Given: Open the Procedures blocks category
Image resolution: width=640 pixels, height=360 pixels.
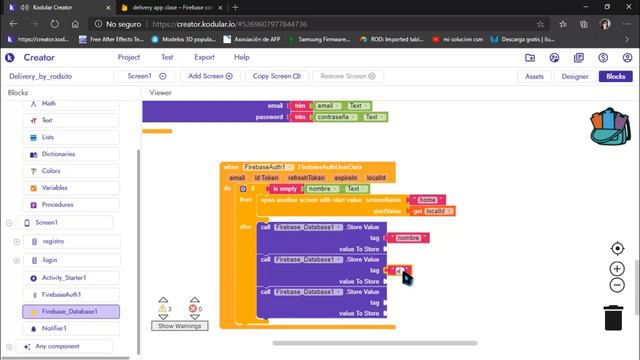Looking at the screenshot, I should point(71,204).
